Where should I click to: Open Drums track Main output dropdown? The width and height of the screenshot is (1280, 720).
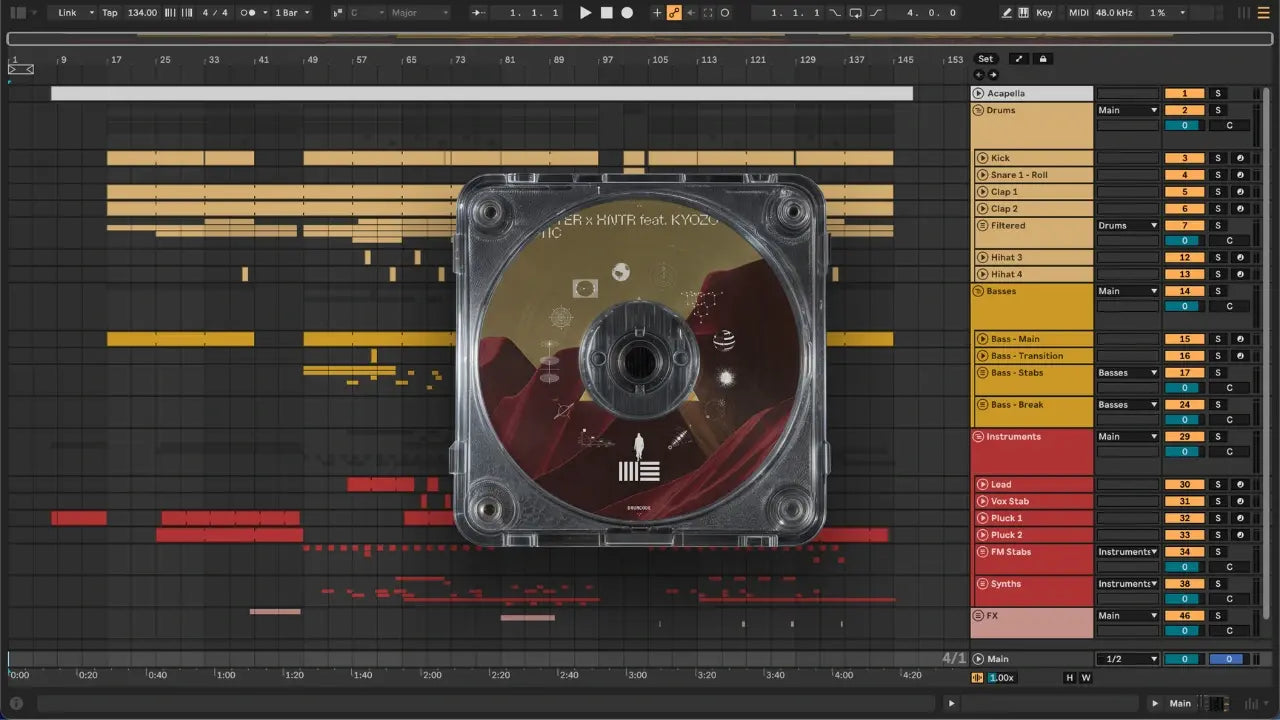[x=1128, y=110]
